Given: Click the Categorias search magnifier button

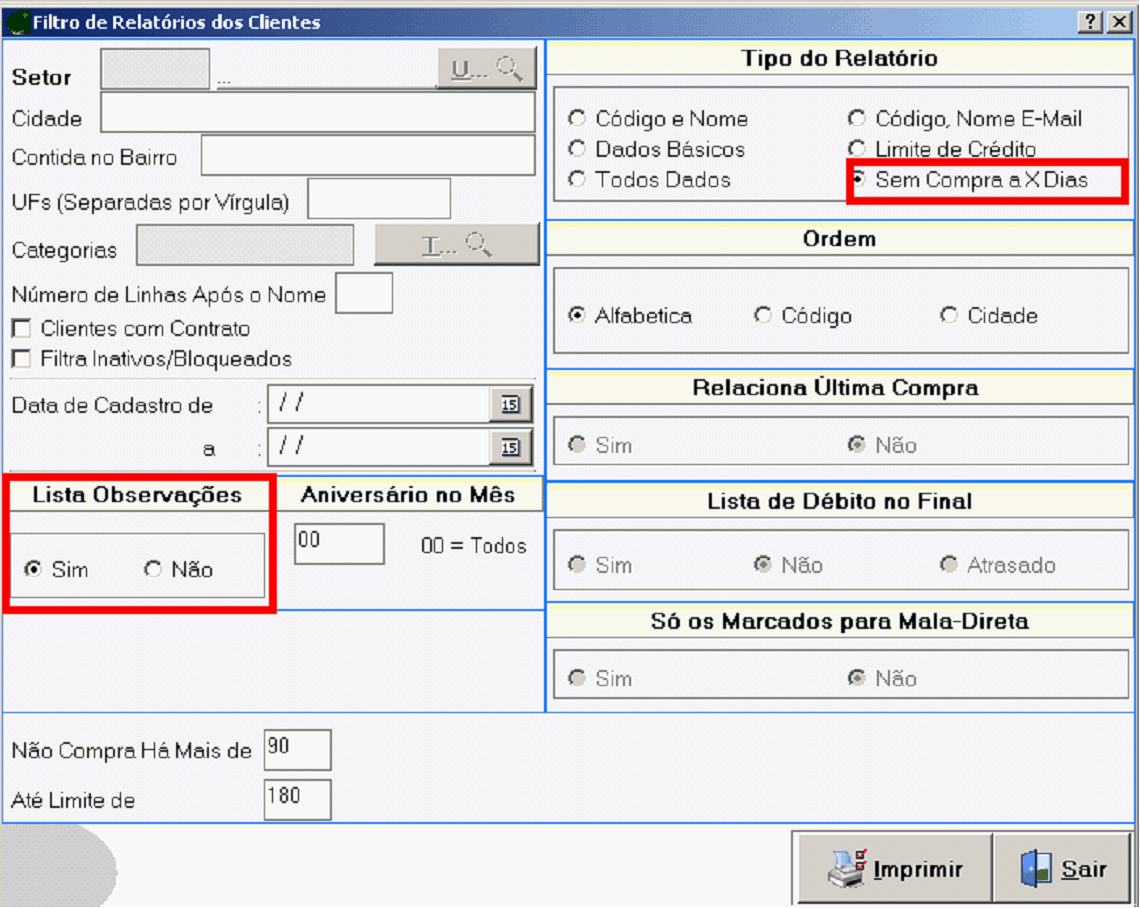Looking at the screenshot, I should pyautogui.click(x=456, y=245).
